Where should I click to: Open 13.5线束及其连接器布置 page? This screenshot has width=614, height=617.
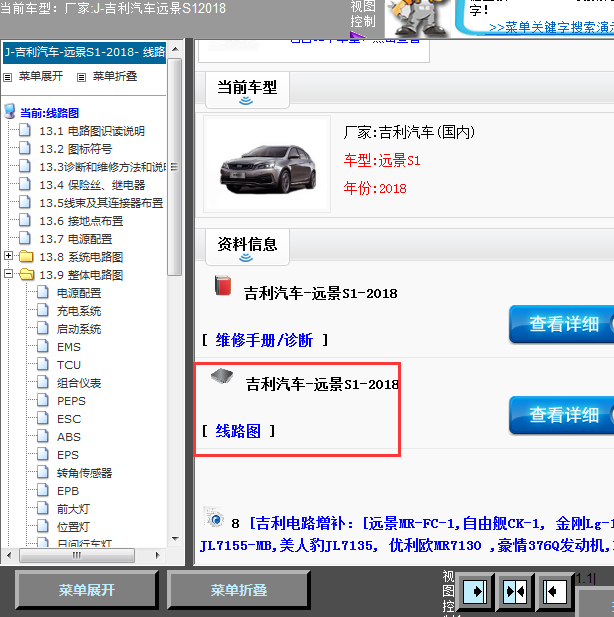click(x=101, y=203)
